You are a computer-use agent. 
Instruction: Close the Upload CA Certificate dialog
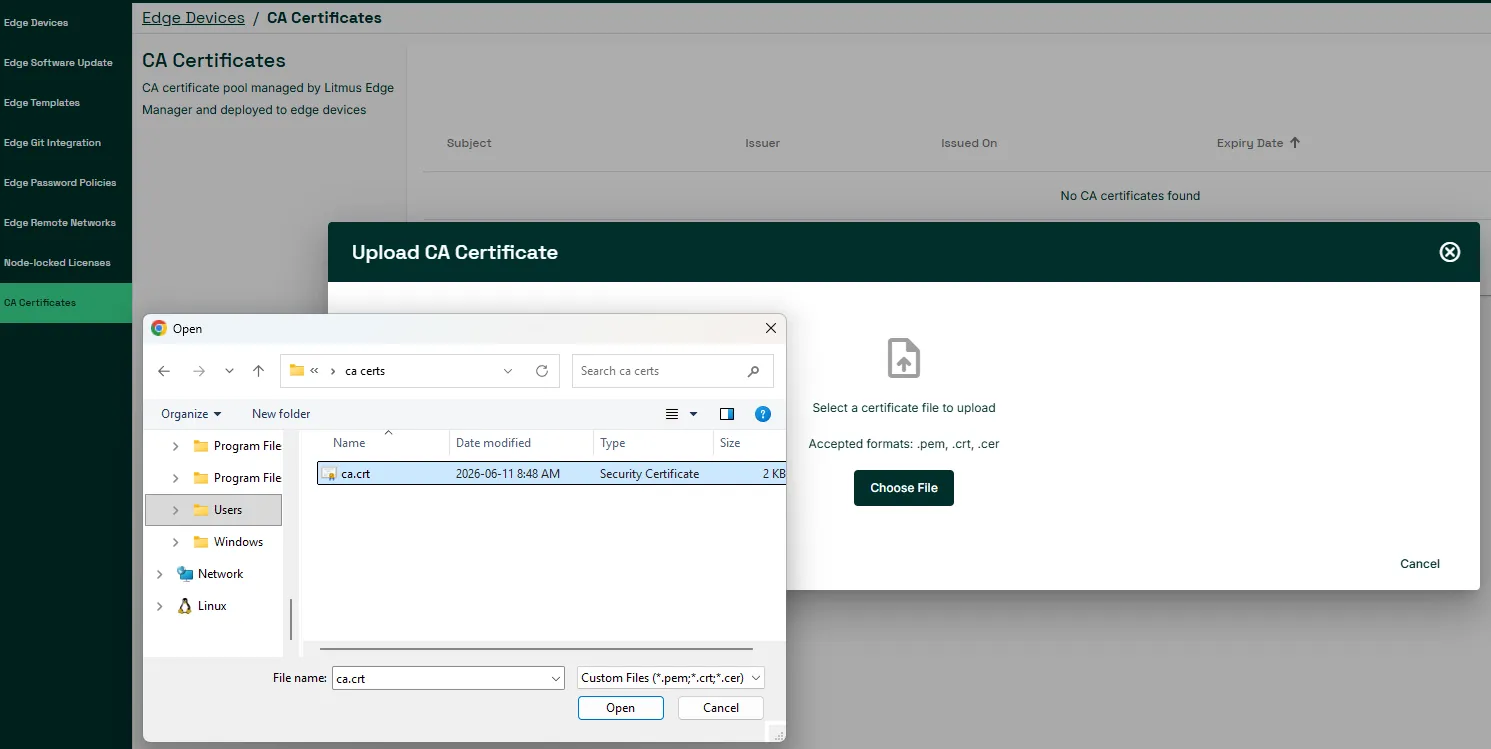point(1449,252)
